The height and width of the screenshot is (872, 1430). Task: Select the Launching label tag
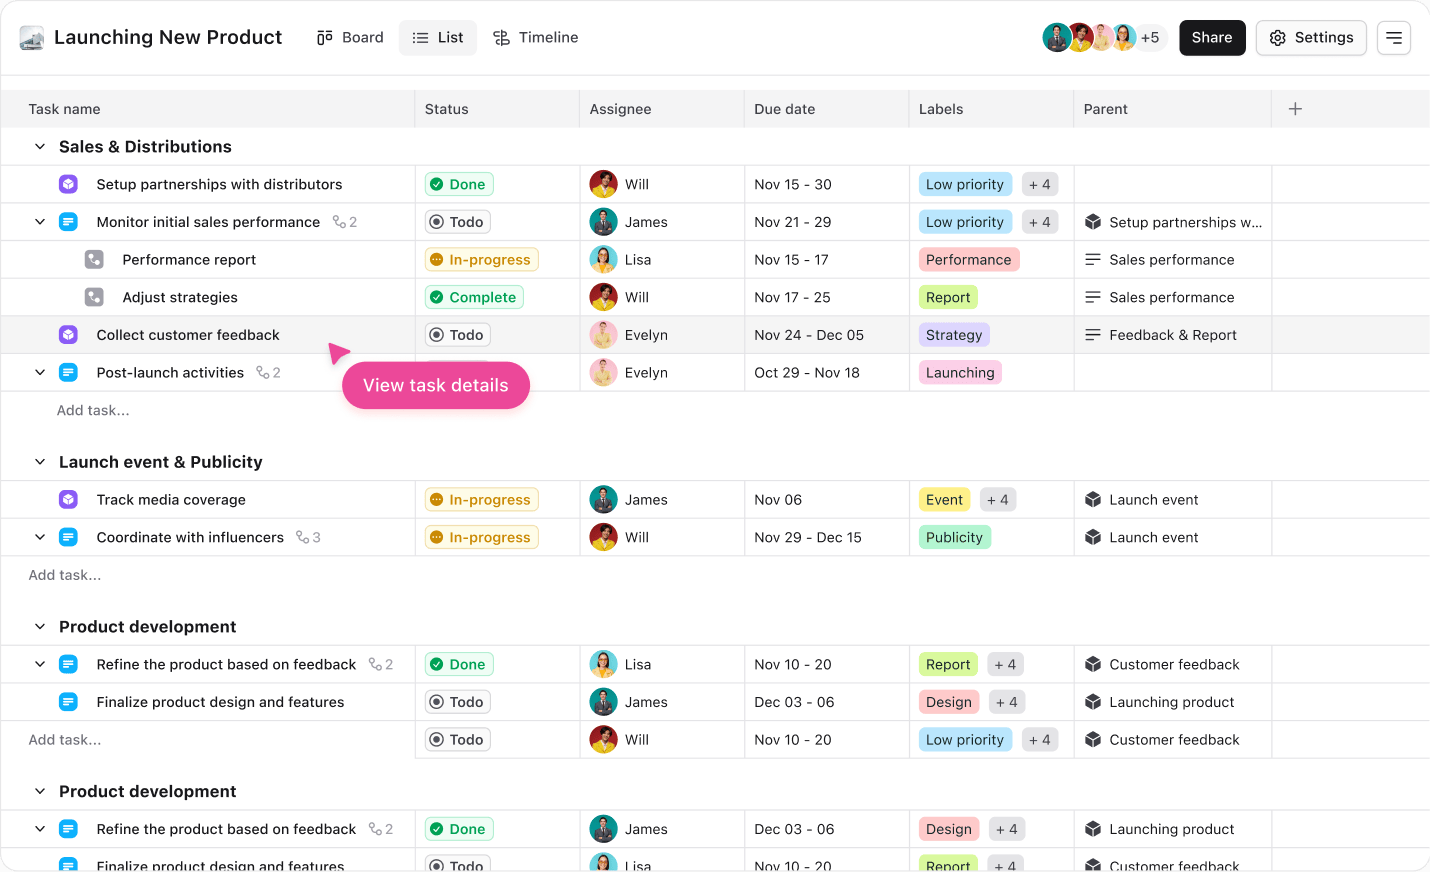960,373
